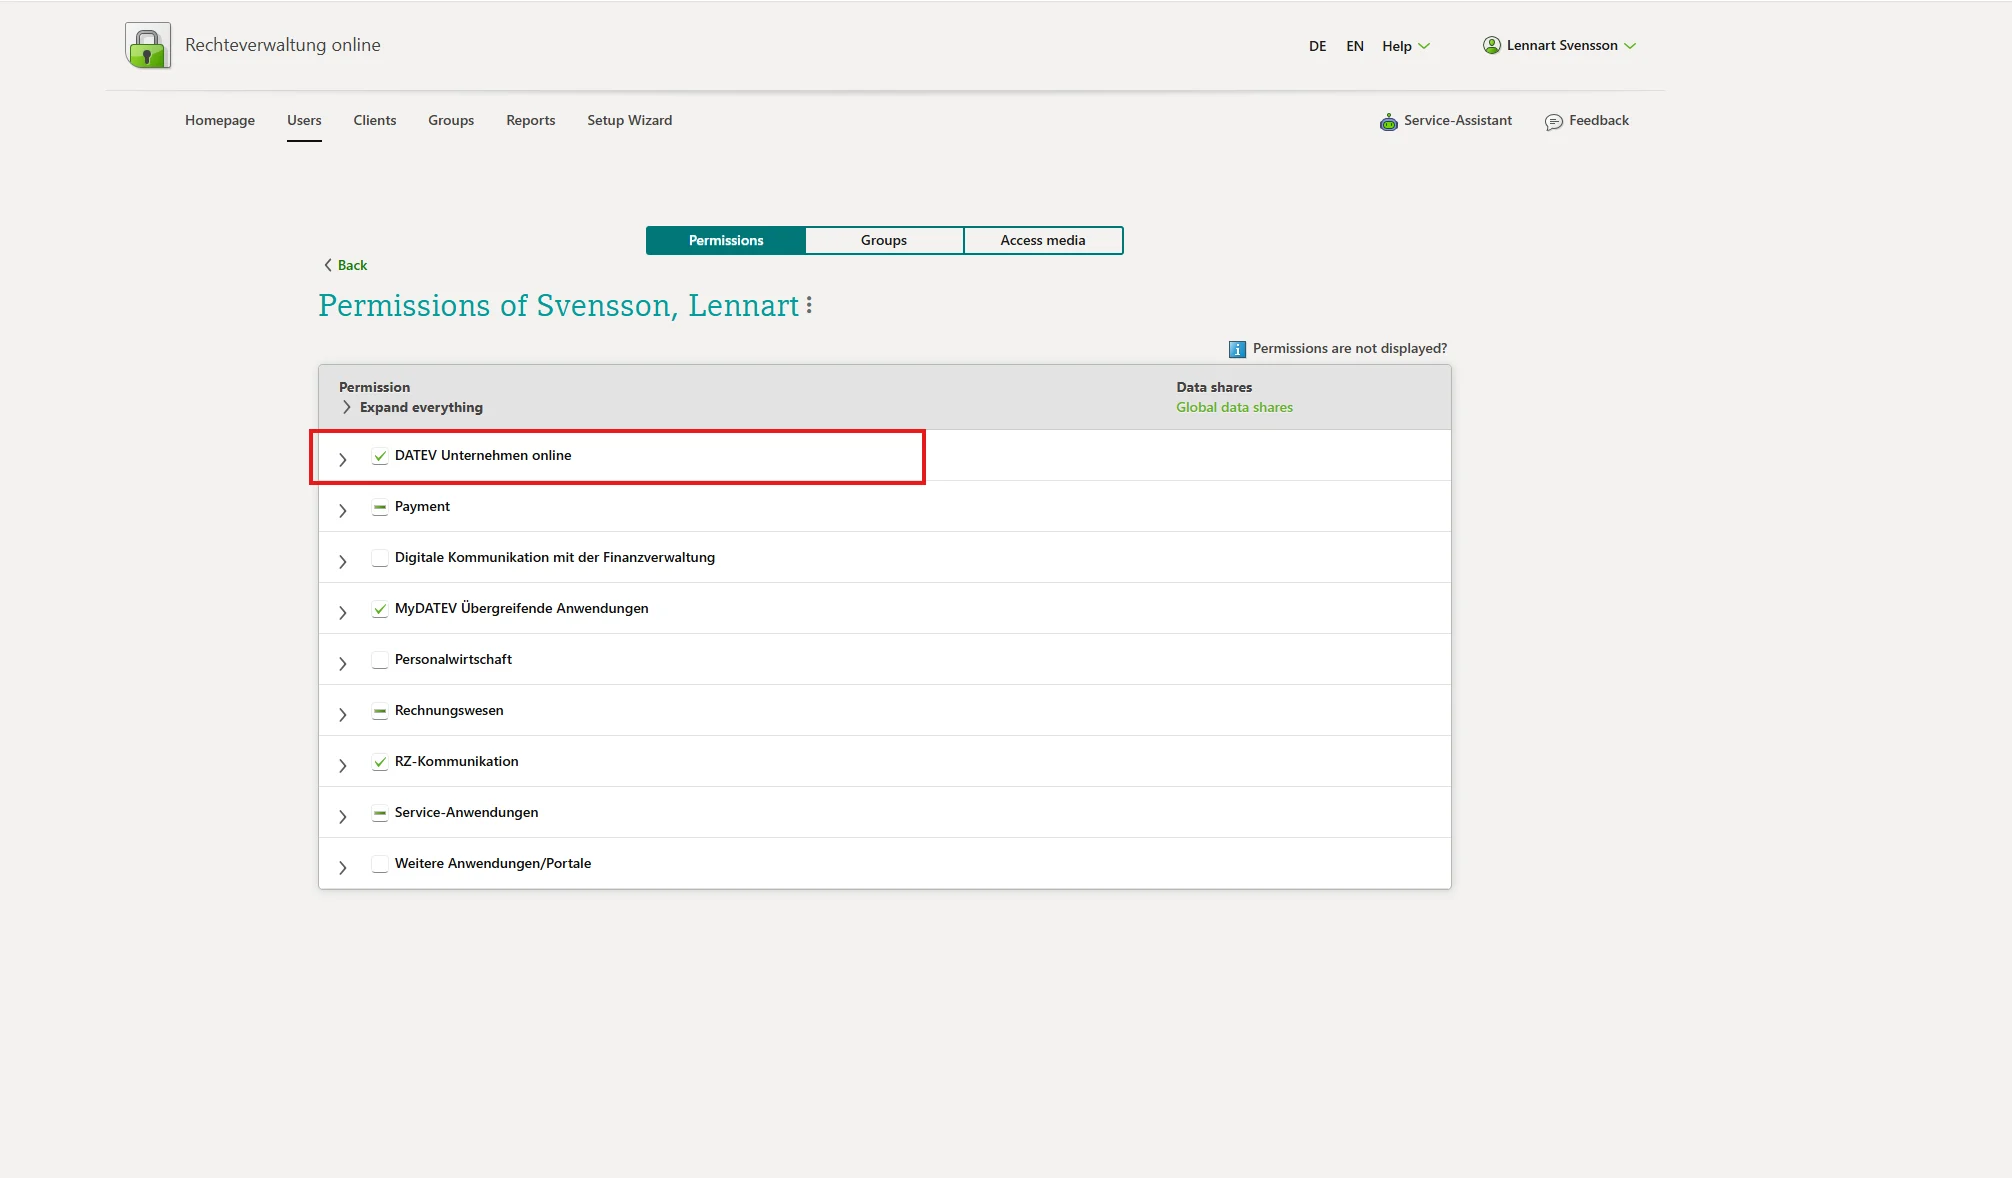The width and height of the screenshot is (2012, 1178).
Task: Open the Reports menu item
Action: click(531, 120)
